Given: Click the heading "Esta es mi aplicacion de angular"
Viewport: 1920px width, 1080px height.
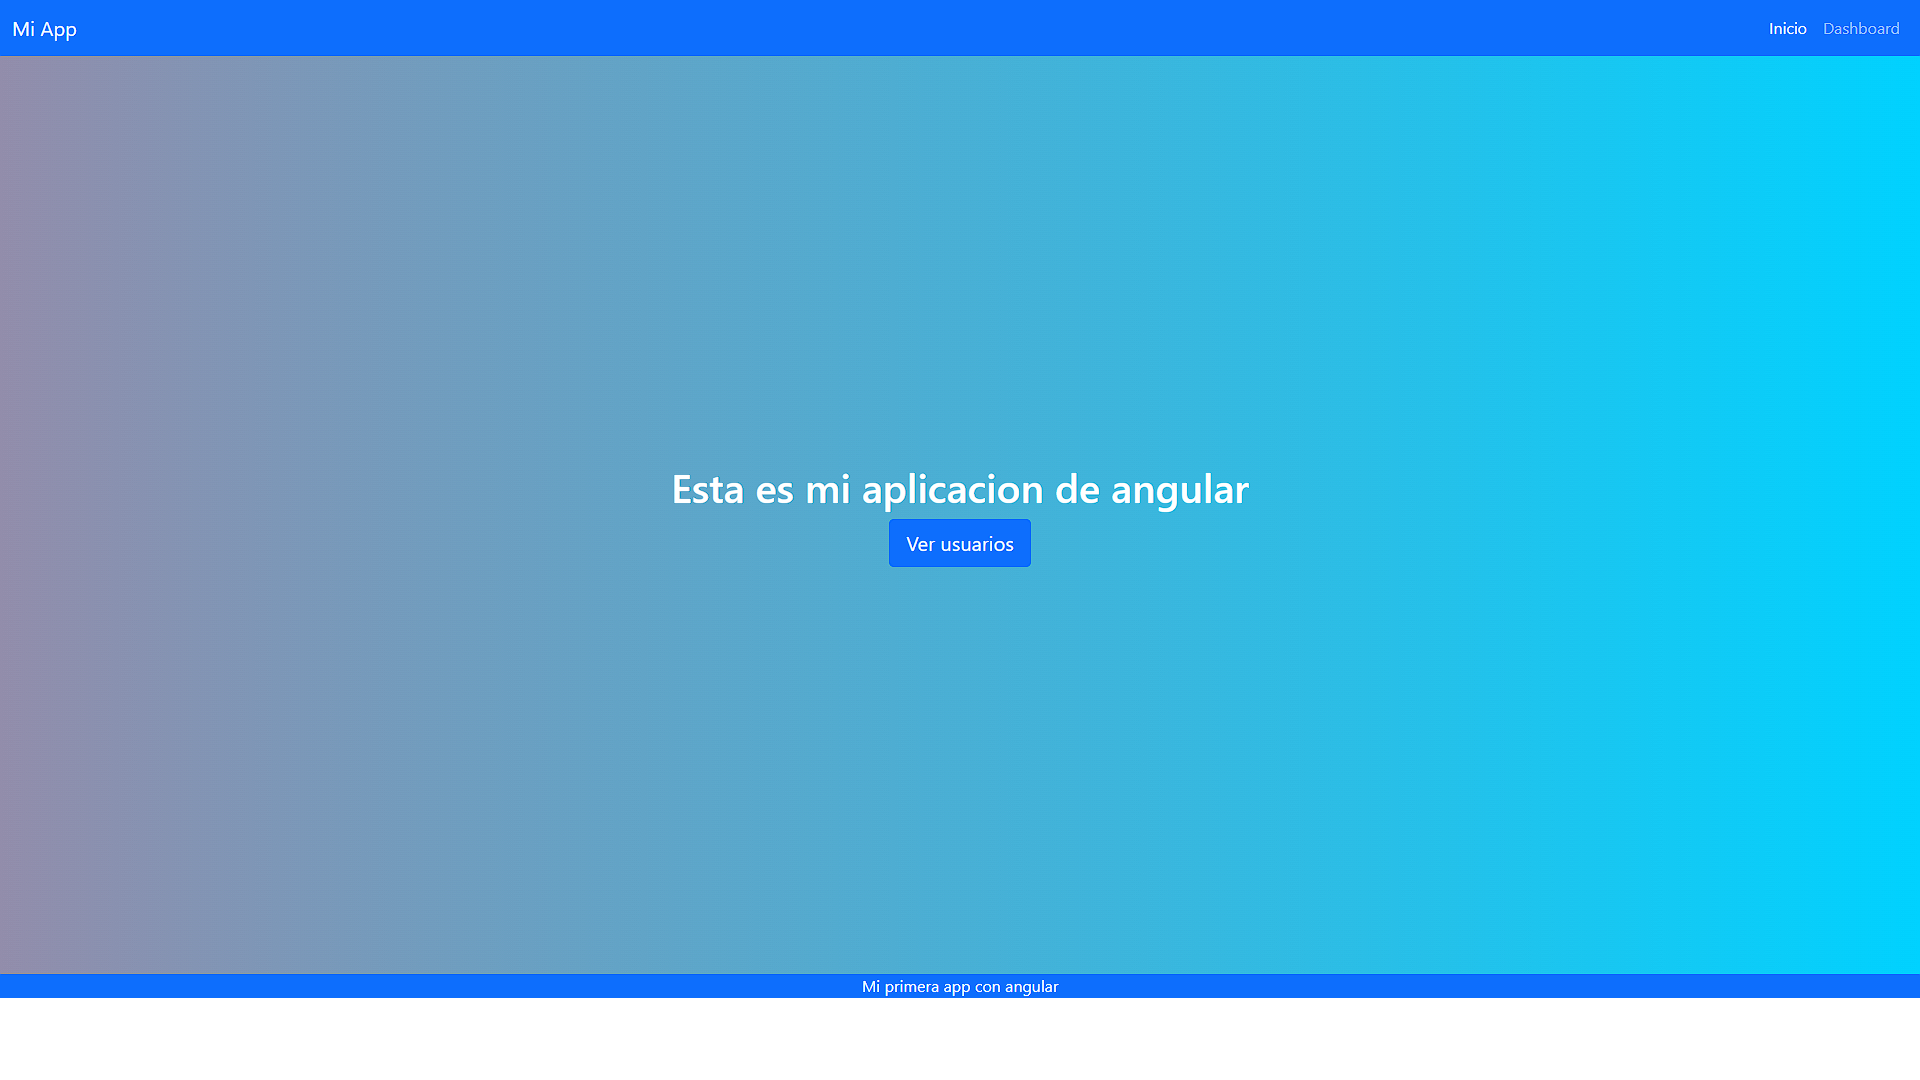Looking at the screenshot, I should pos(959,489).
